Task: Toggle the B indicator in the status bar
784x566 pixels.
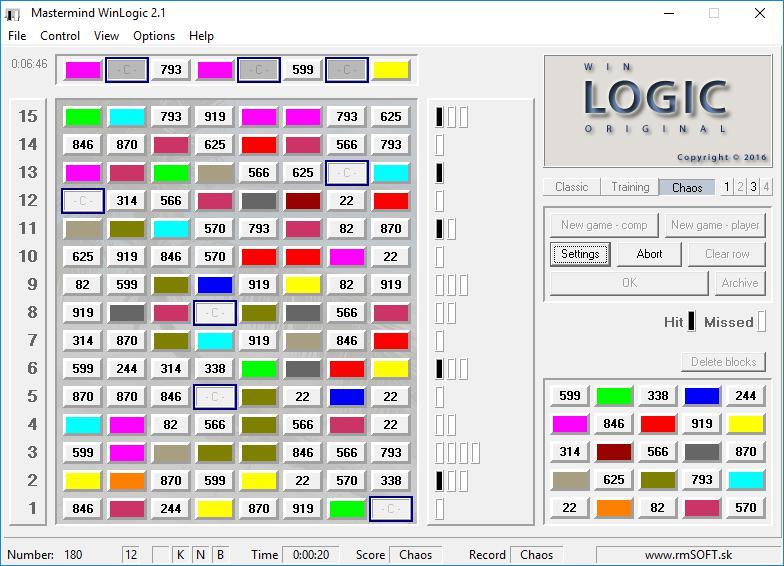Action: click(x=219, y=554)
